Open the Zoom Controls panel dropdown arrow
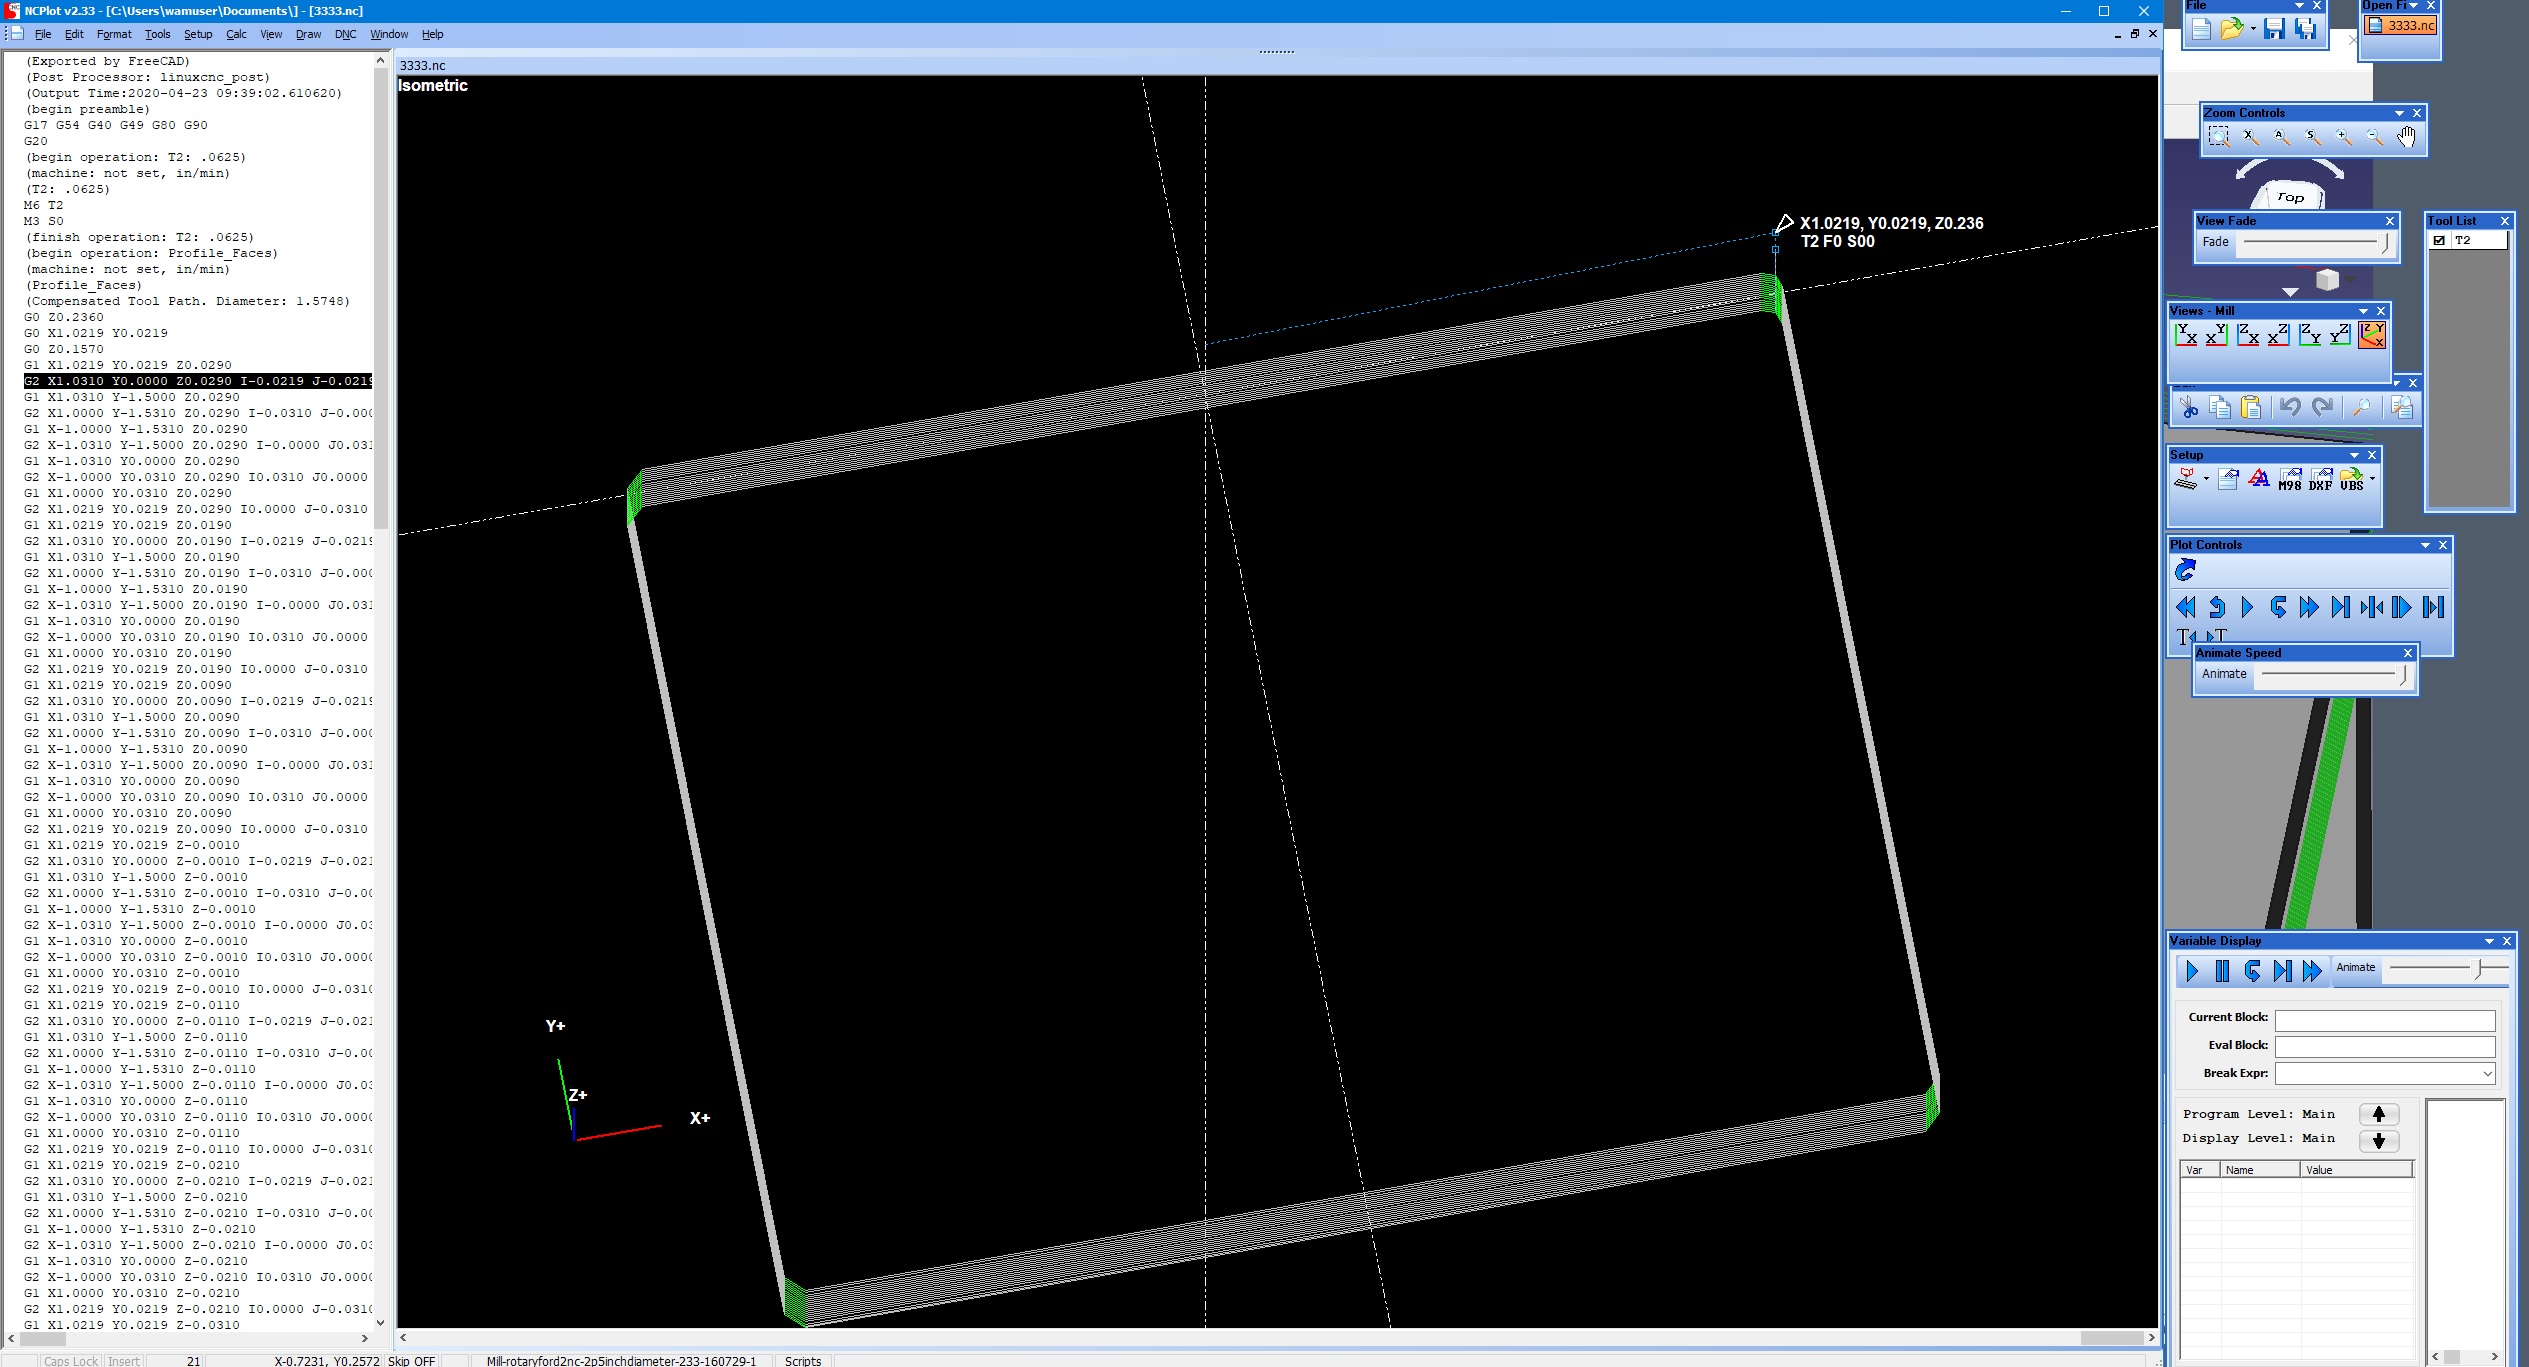2529x1367 pixels. (x=2399, y=113)
